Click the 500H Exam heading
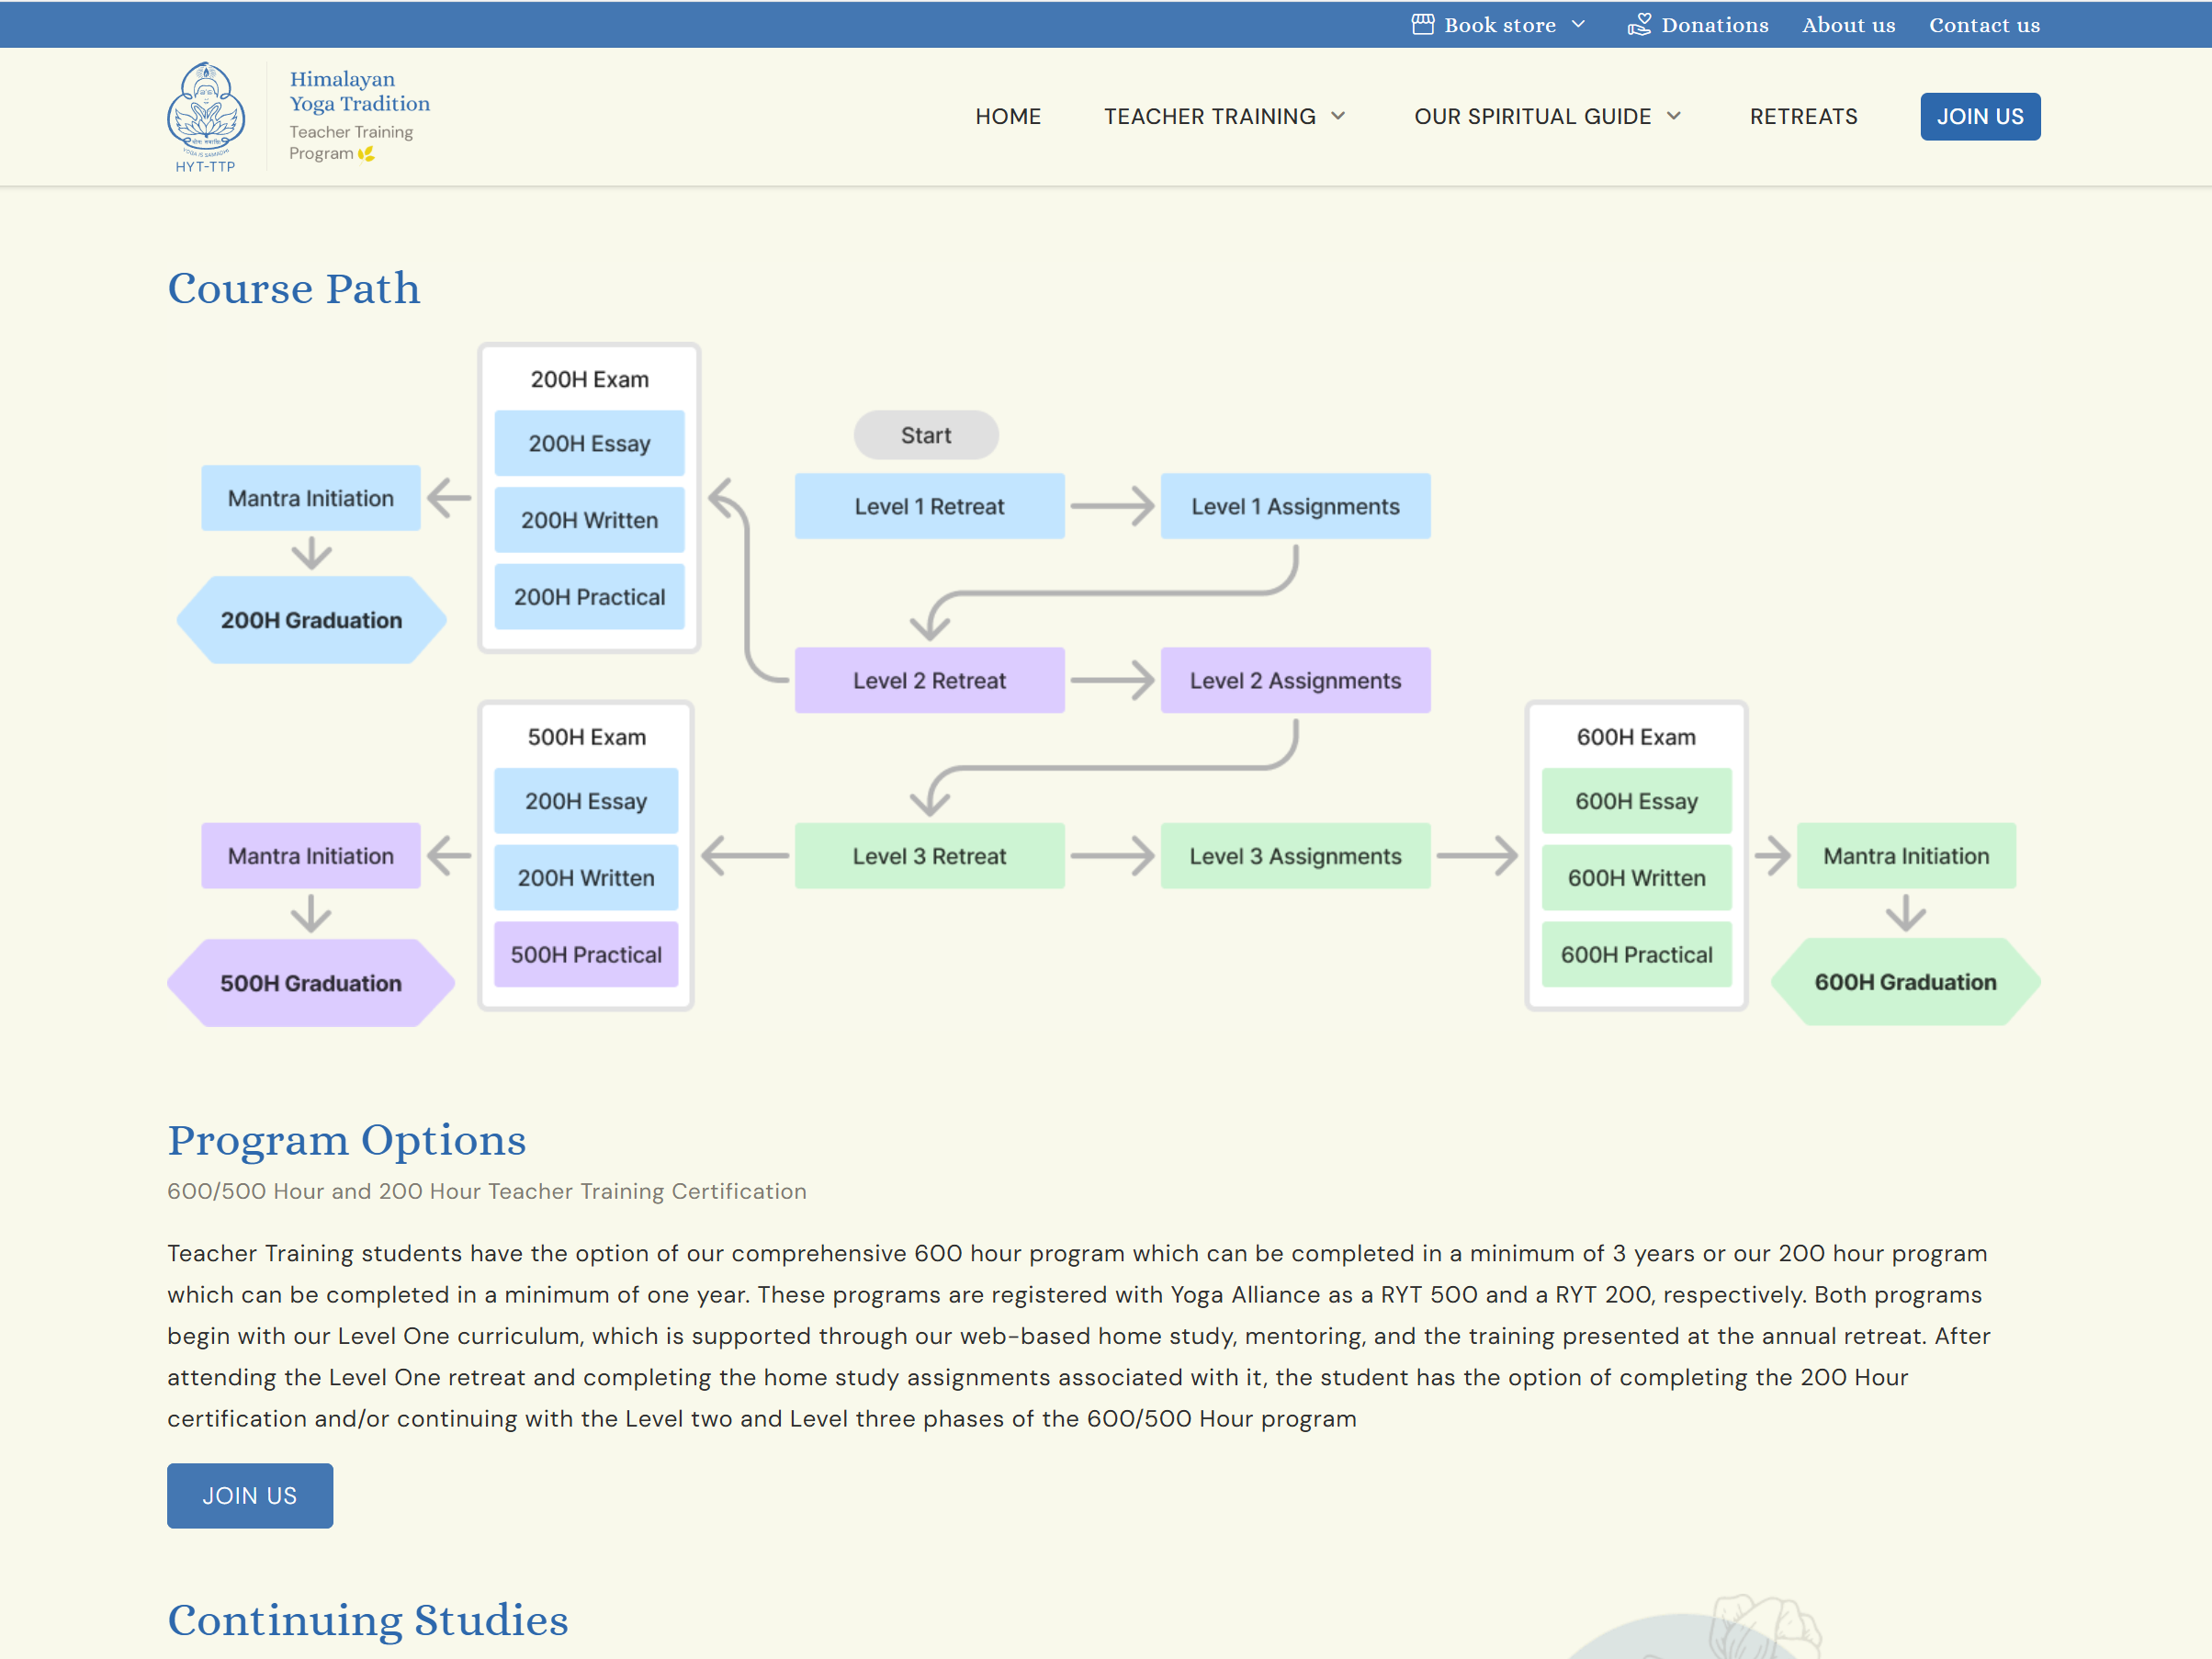 tap(587, 737)
